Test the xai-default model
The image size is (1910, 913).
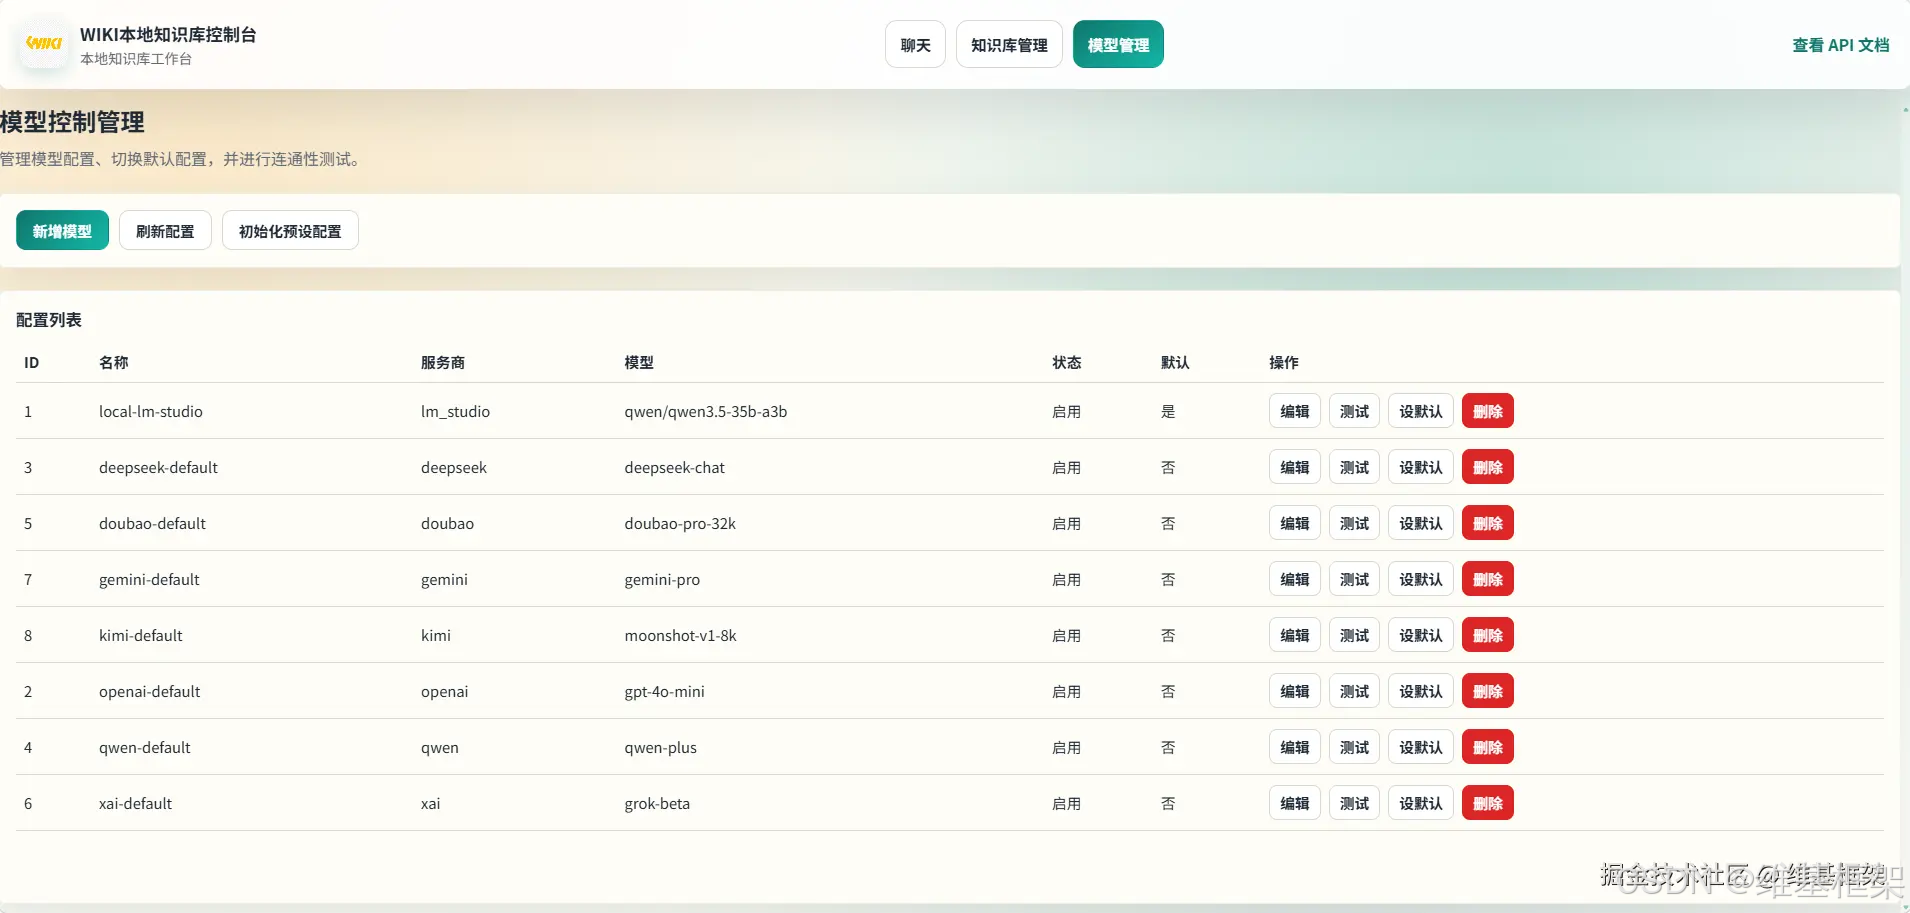click(x=1355, y=803)
